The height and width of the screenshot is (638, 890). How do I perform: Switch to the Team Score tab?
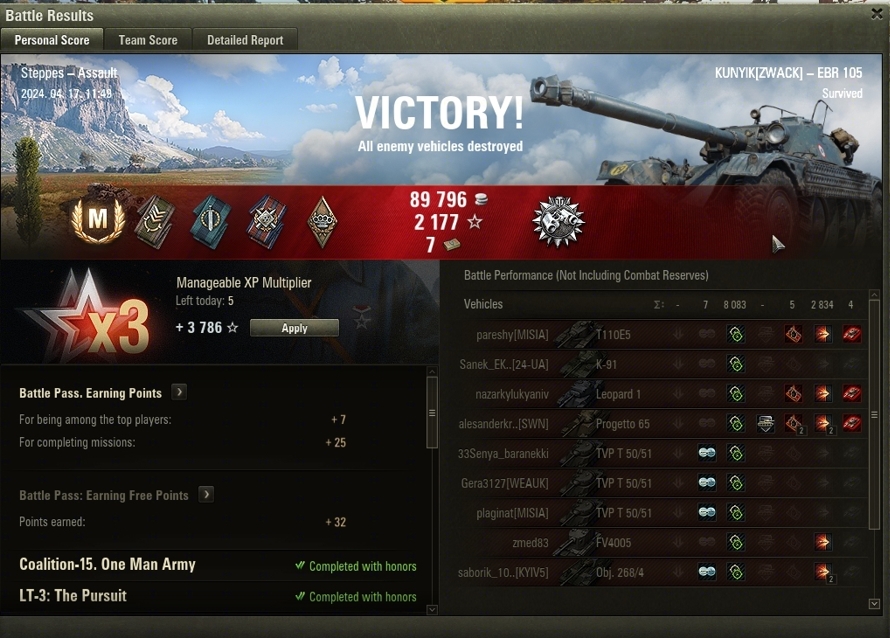coord(148,40)
